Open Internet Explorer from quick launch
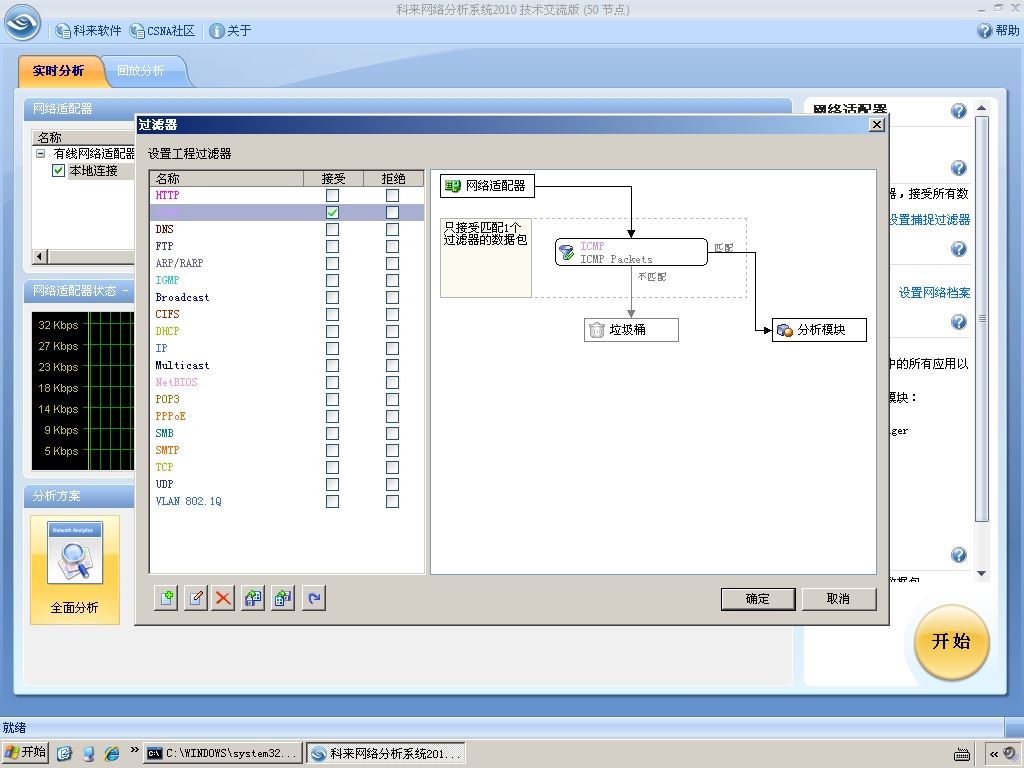 [112, 754]
